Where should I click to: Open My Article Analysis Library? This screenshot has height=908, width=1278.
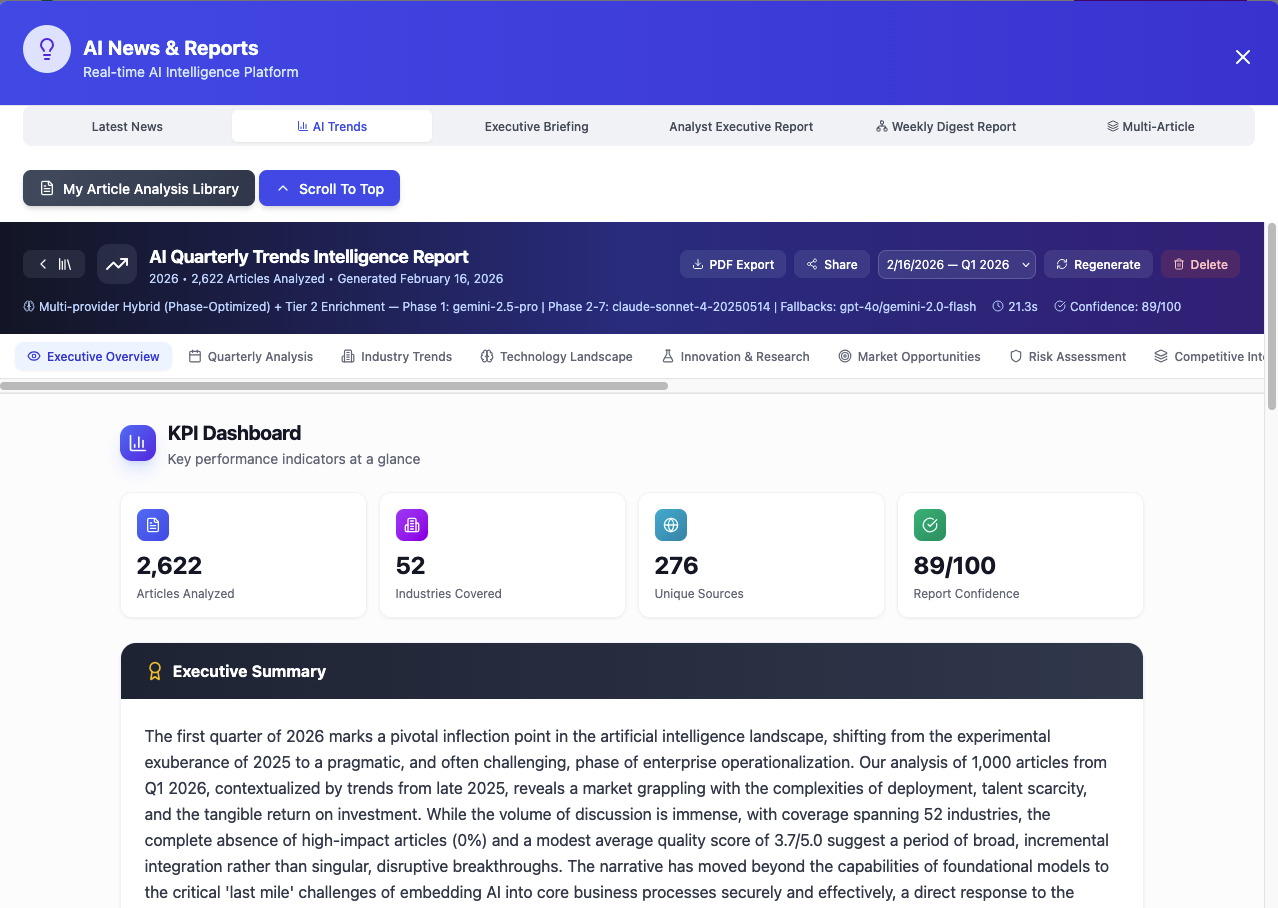click(x=139, y=188)
